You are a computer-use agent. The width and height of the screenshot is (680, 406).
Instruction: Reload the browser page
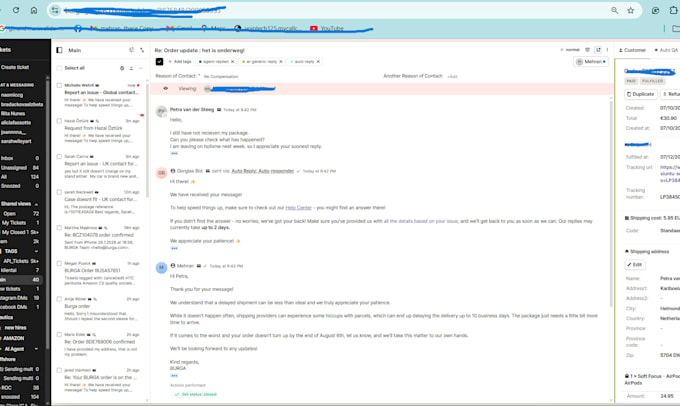16,10
